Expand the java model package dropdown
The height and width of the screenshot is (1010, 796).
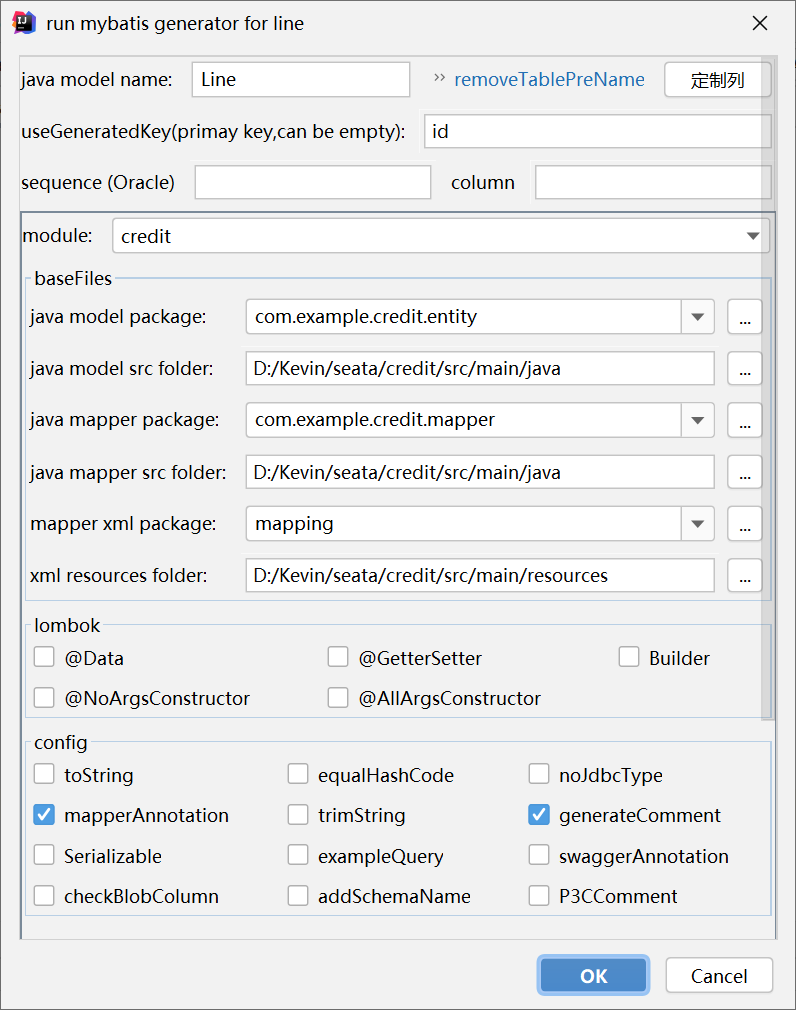[x=697, y=317]
